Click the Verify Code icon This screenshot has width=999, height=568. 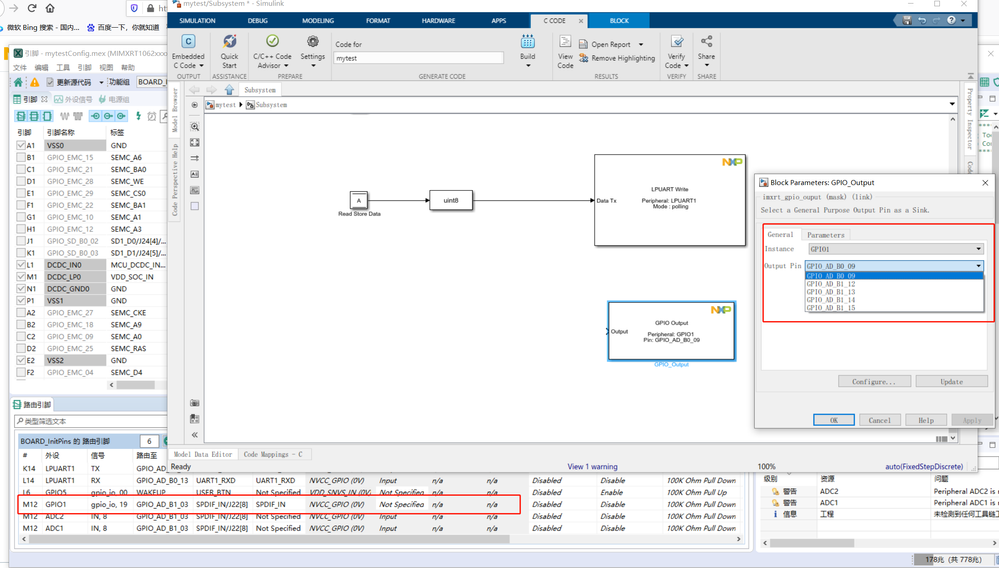tap(677, 42)
